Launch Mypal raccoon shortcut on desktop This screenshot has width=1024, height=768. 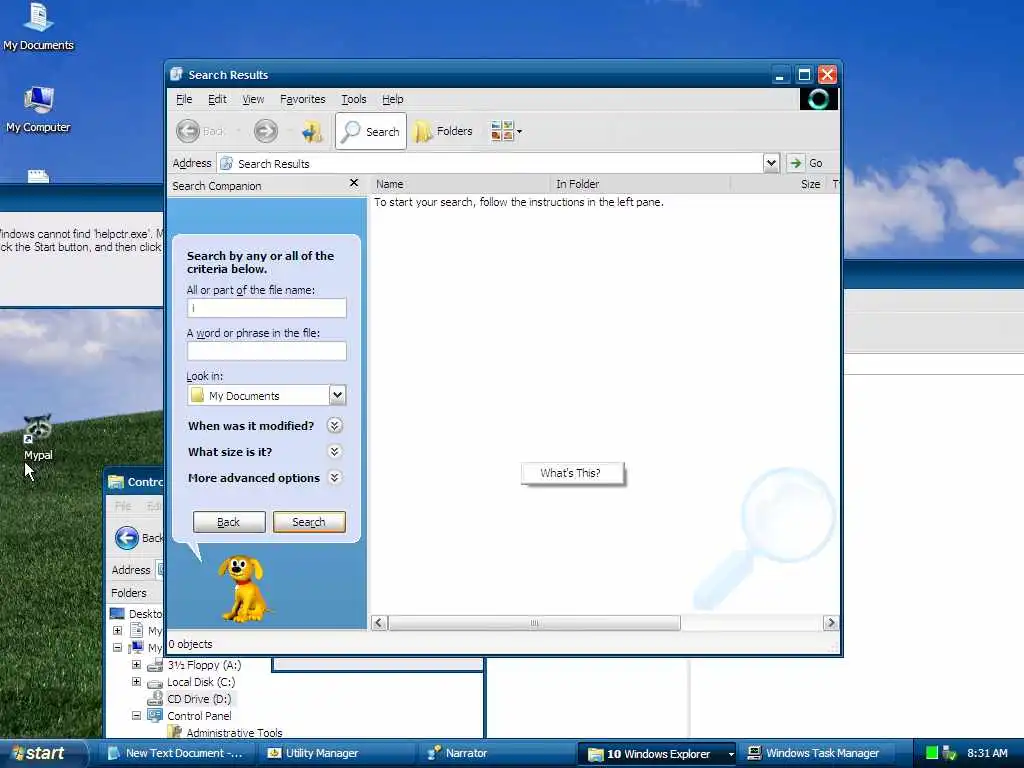click(38, 437)
